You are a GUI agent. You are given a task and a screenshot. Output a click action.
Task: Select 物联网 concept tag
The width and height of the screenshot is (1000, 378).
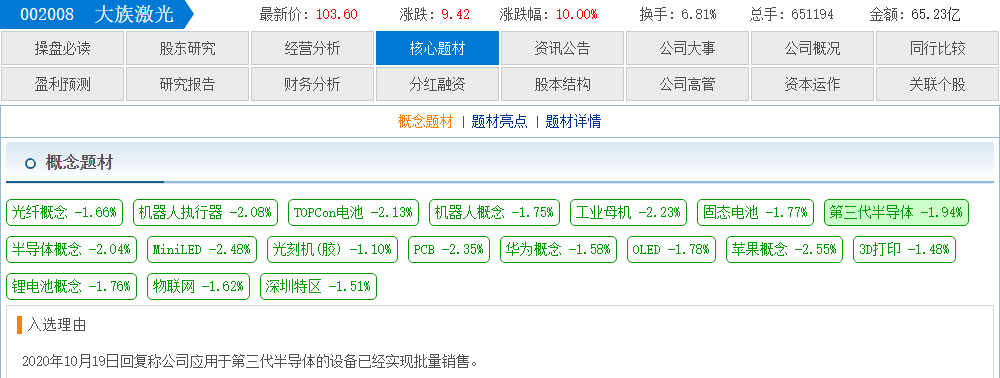(198, 286)
